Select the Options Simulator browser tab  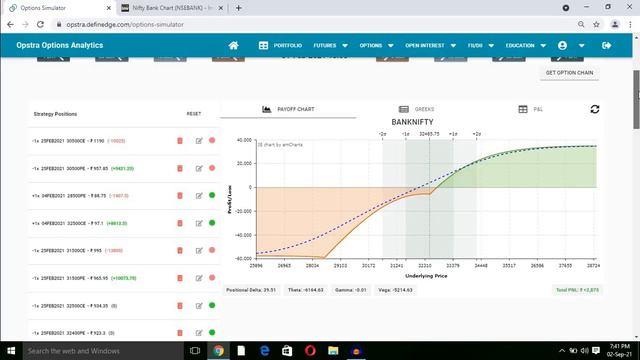pos(60,8)
